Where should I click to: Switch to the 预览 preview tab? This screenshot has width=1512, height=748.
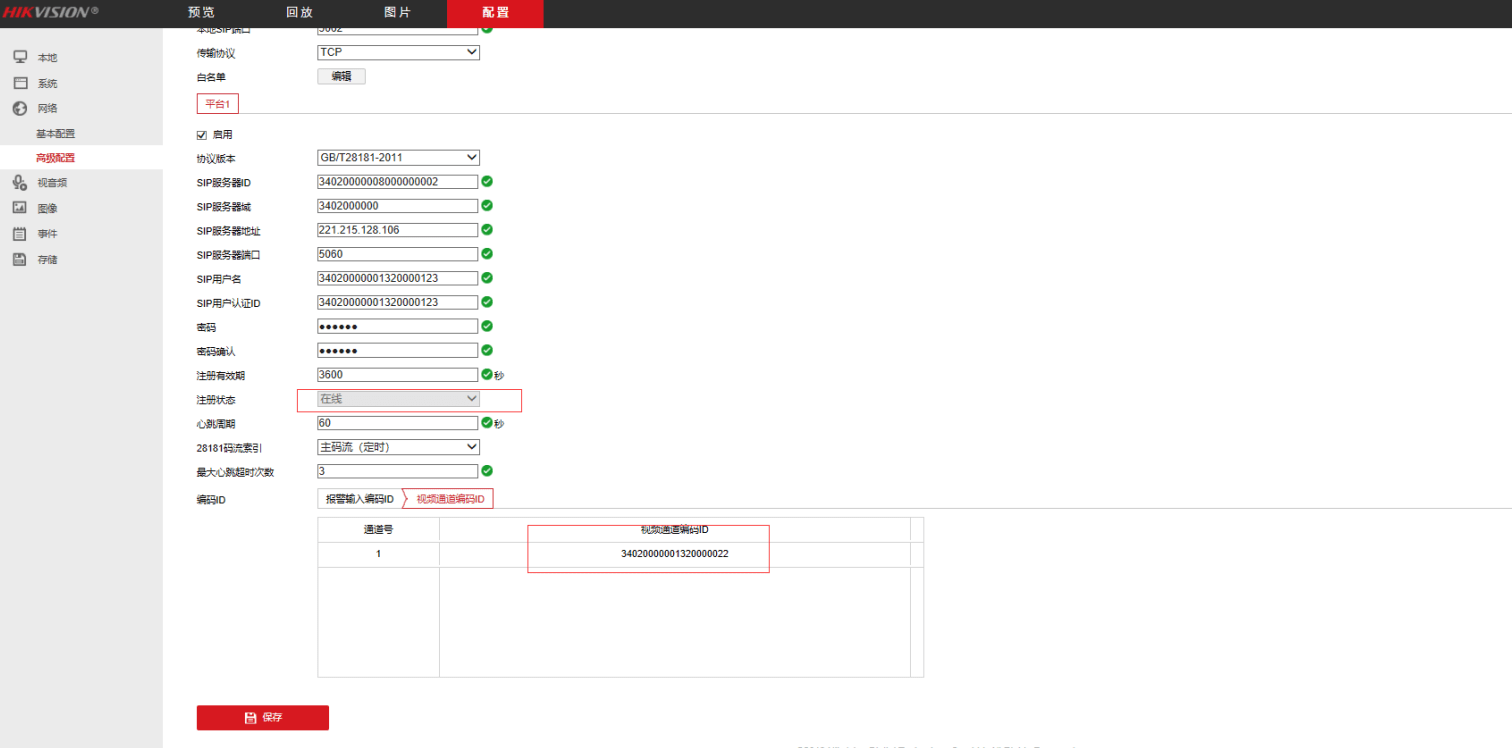[x=201, y=13]
